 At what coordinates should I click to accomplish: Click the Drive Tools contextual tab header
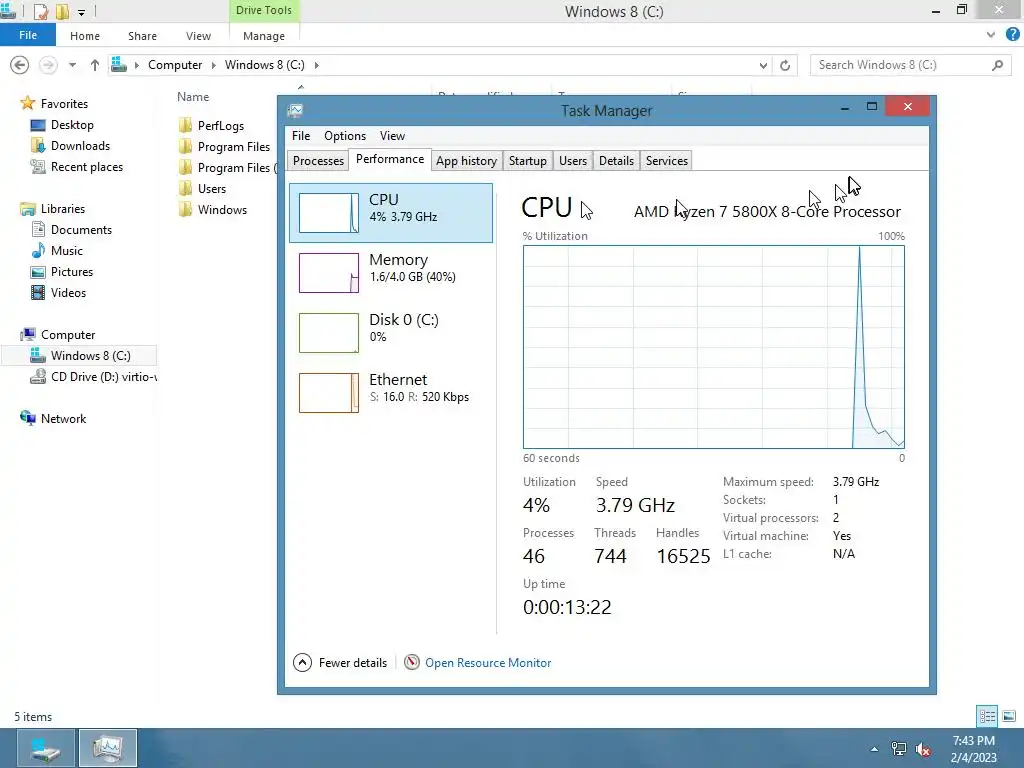click(x=264, y=10)
